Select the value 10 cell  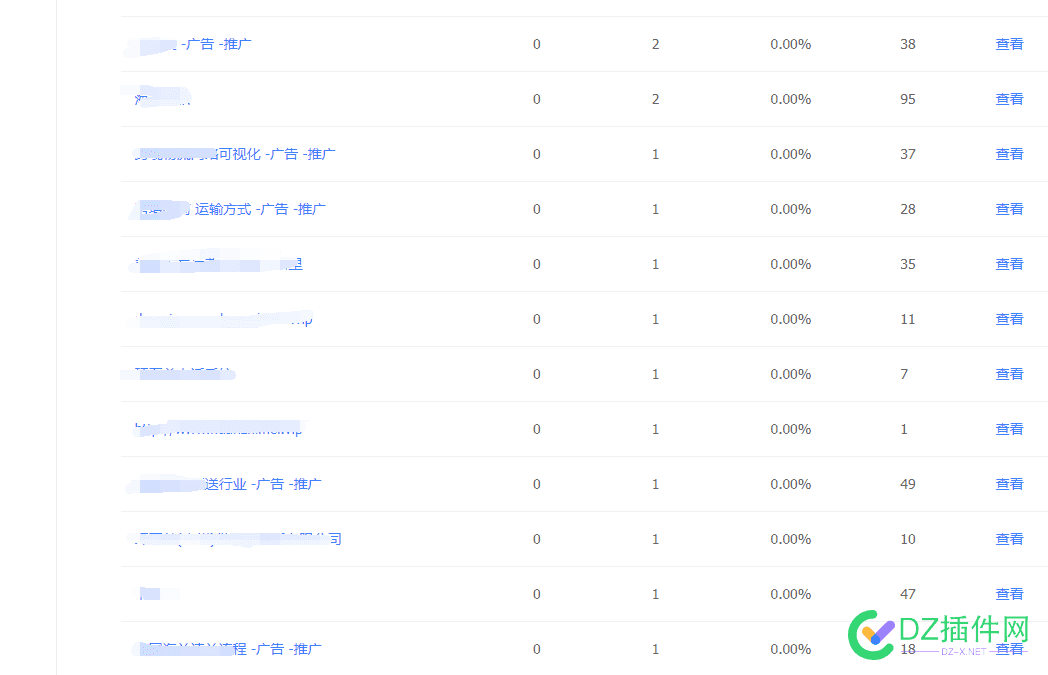pyautogui.click(x=908, y=539)
